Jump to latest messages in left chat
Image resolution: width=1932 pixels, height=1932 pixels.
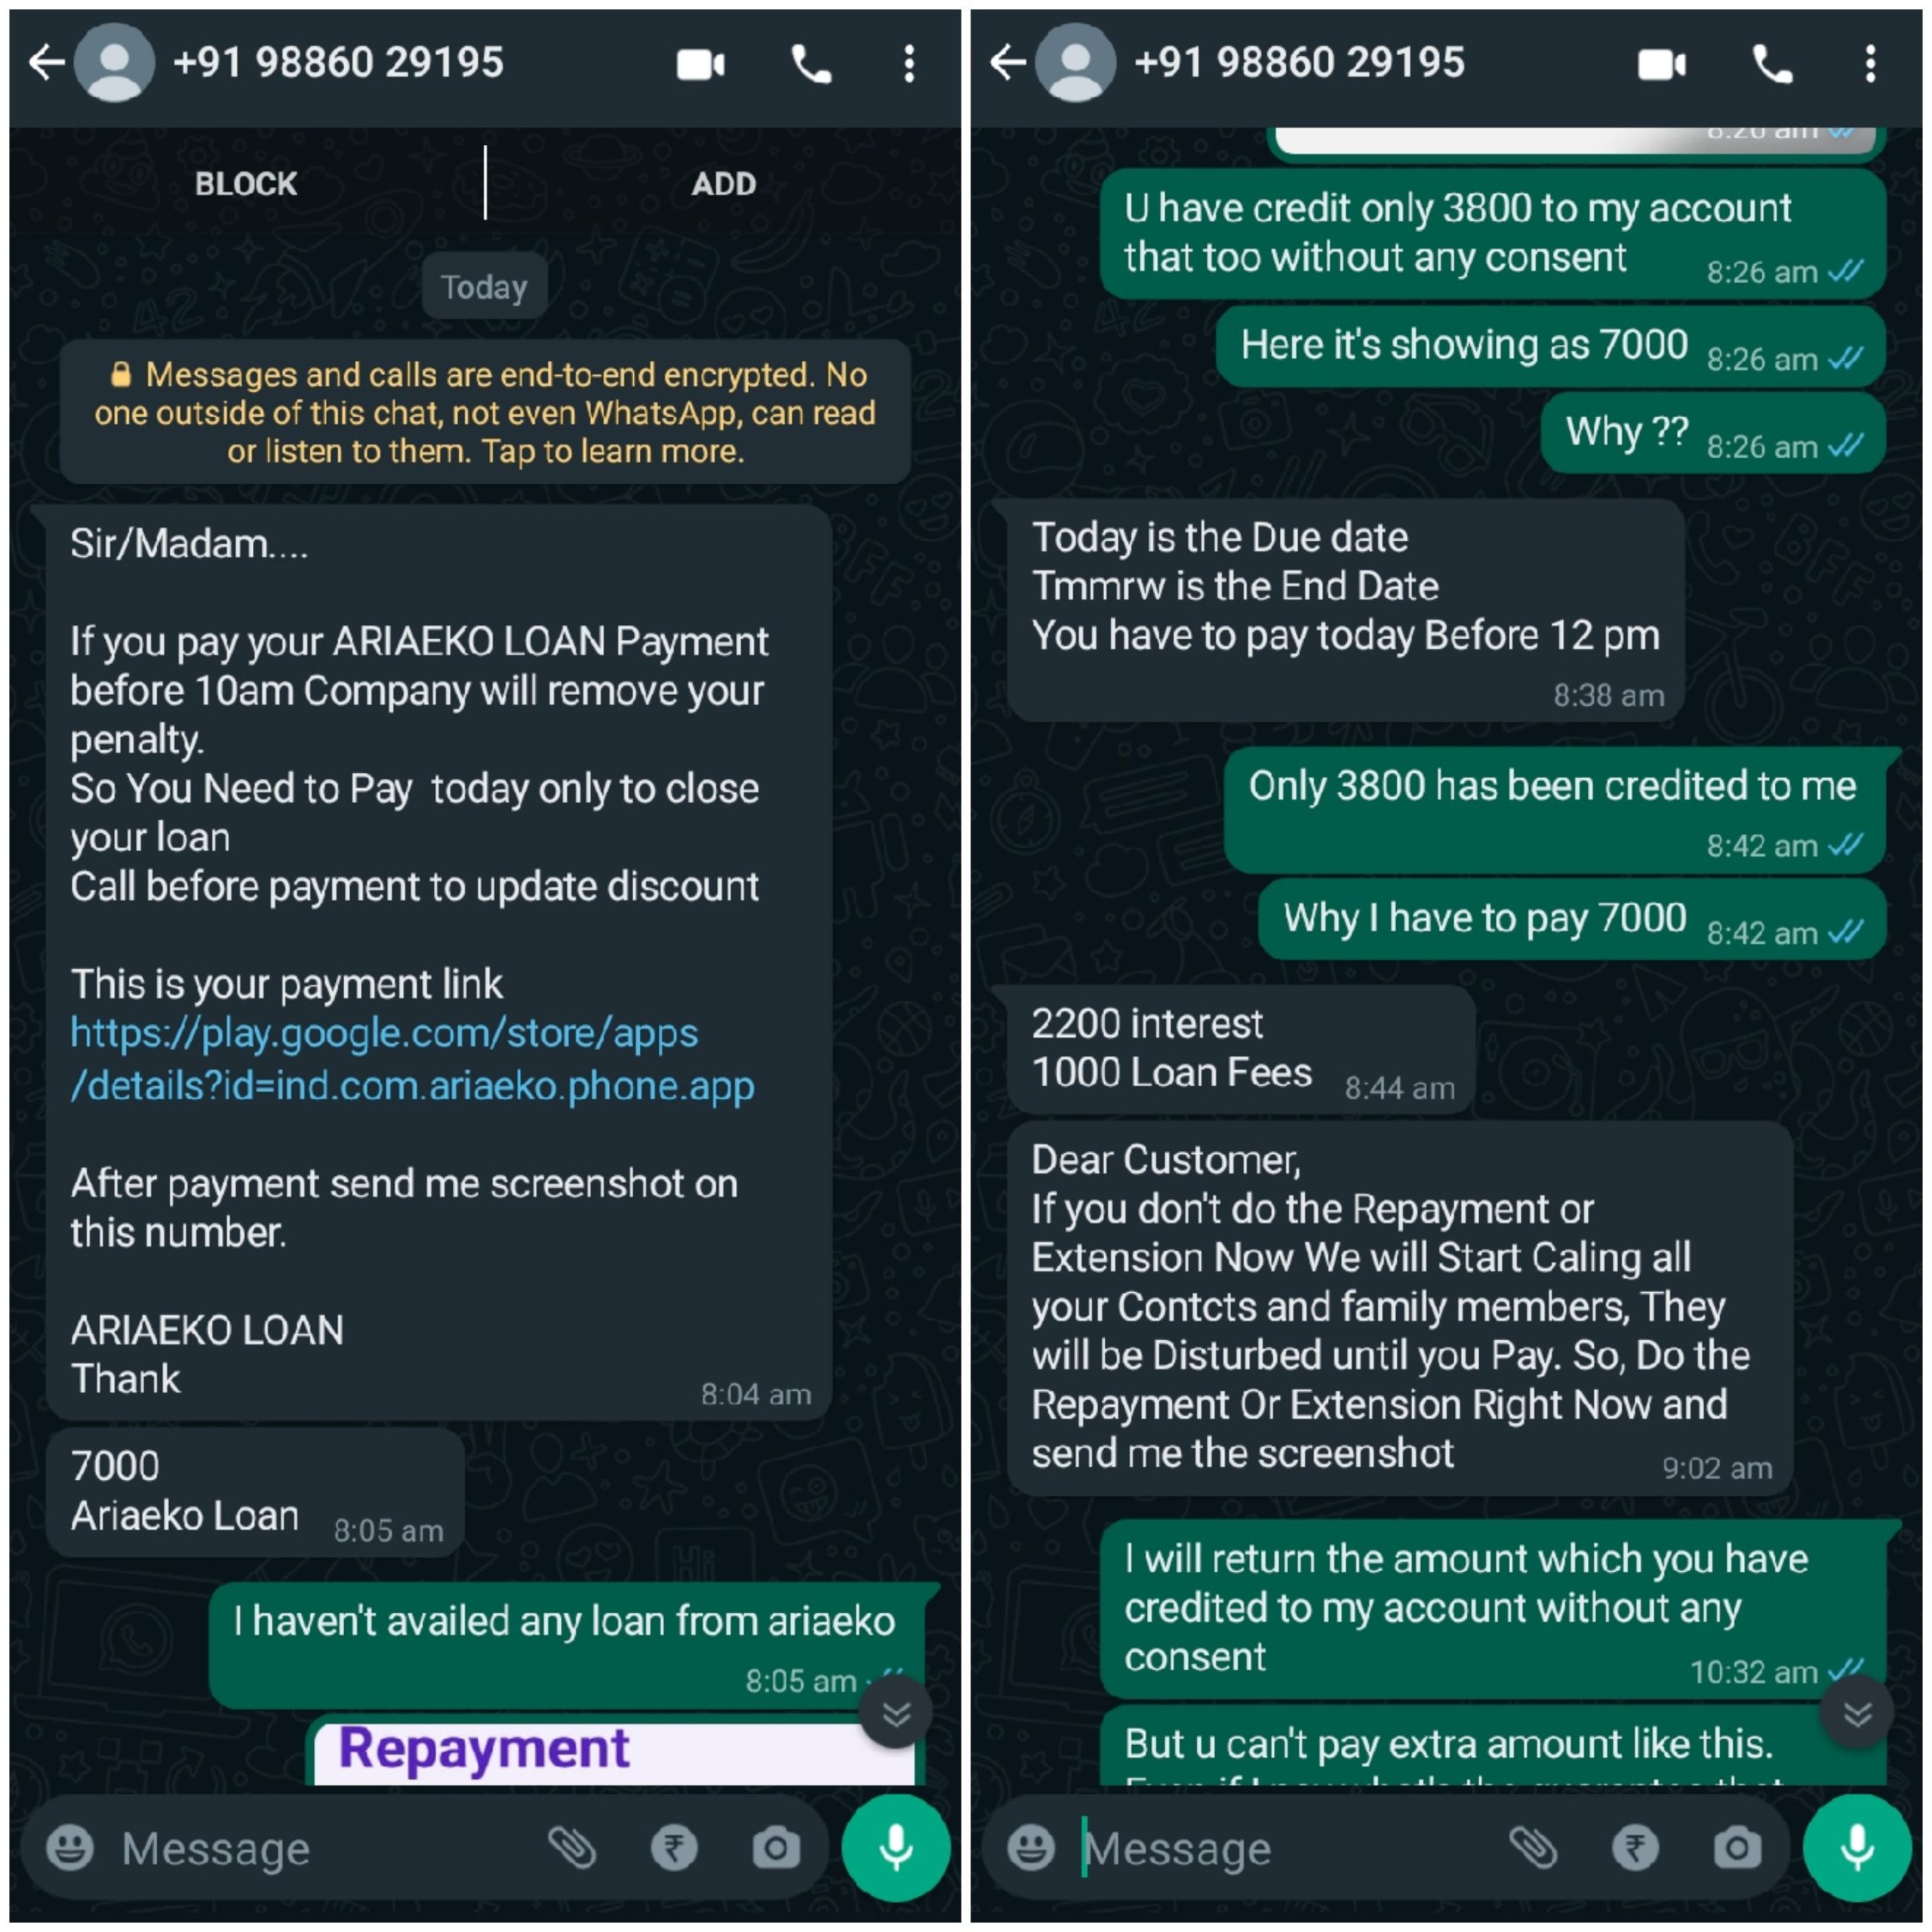pos(896,1713)
